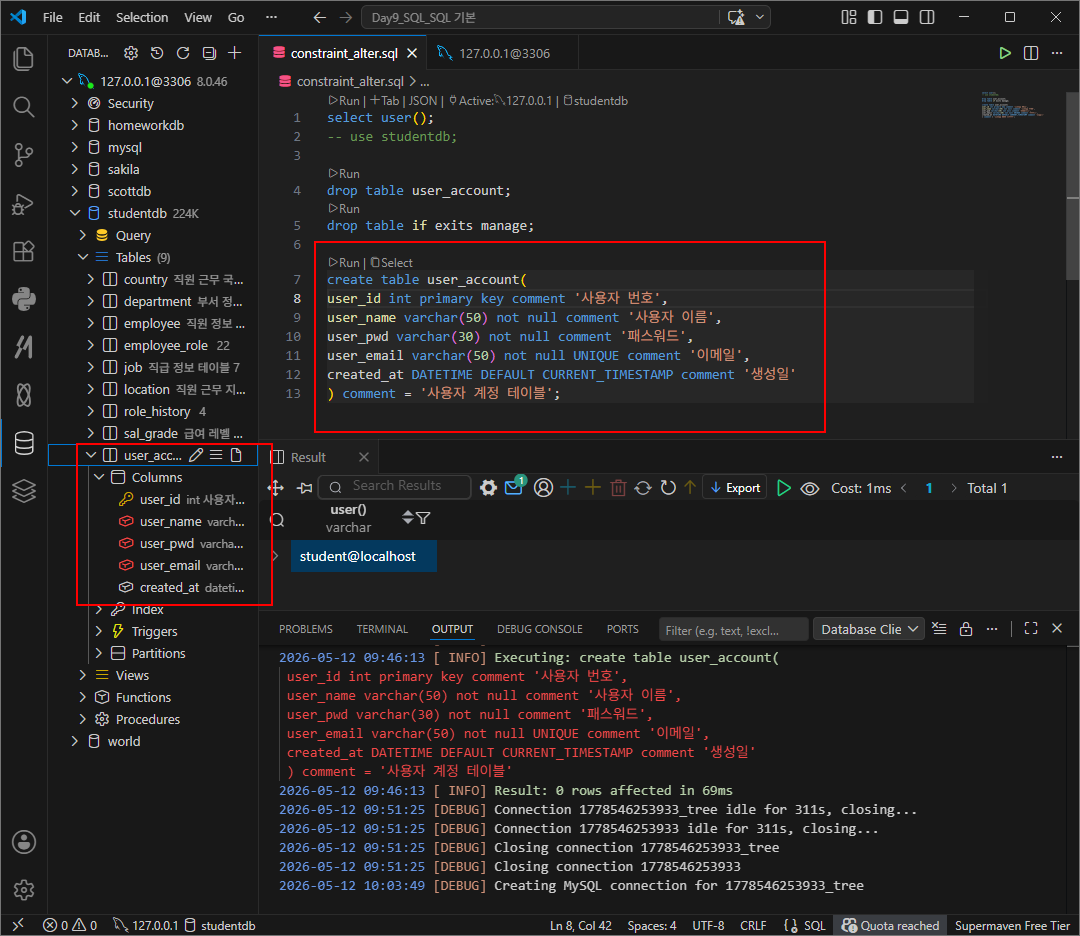Viewport: 1080px width, 936px height.
Task: Toggle output scroll lock
Action: pyautogui.click(x=966, y=628)
